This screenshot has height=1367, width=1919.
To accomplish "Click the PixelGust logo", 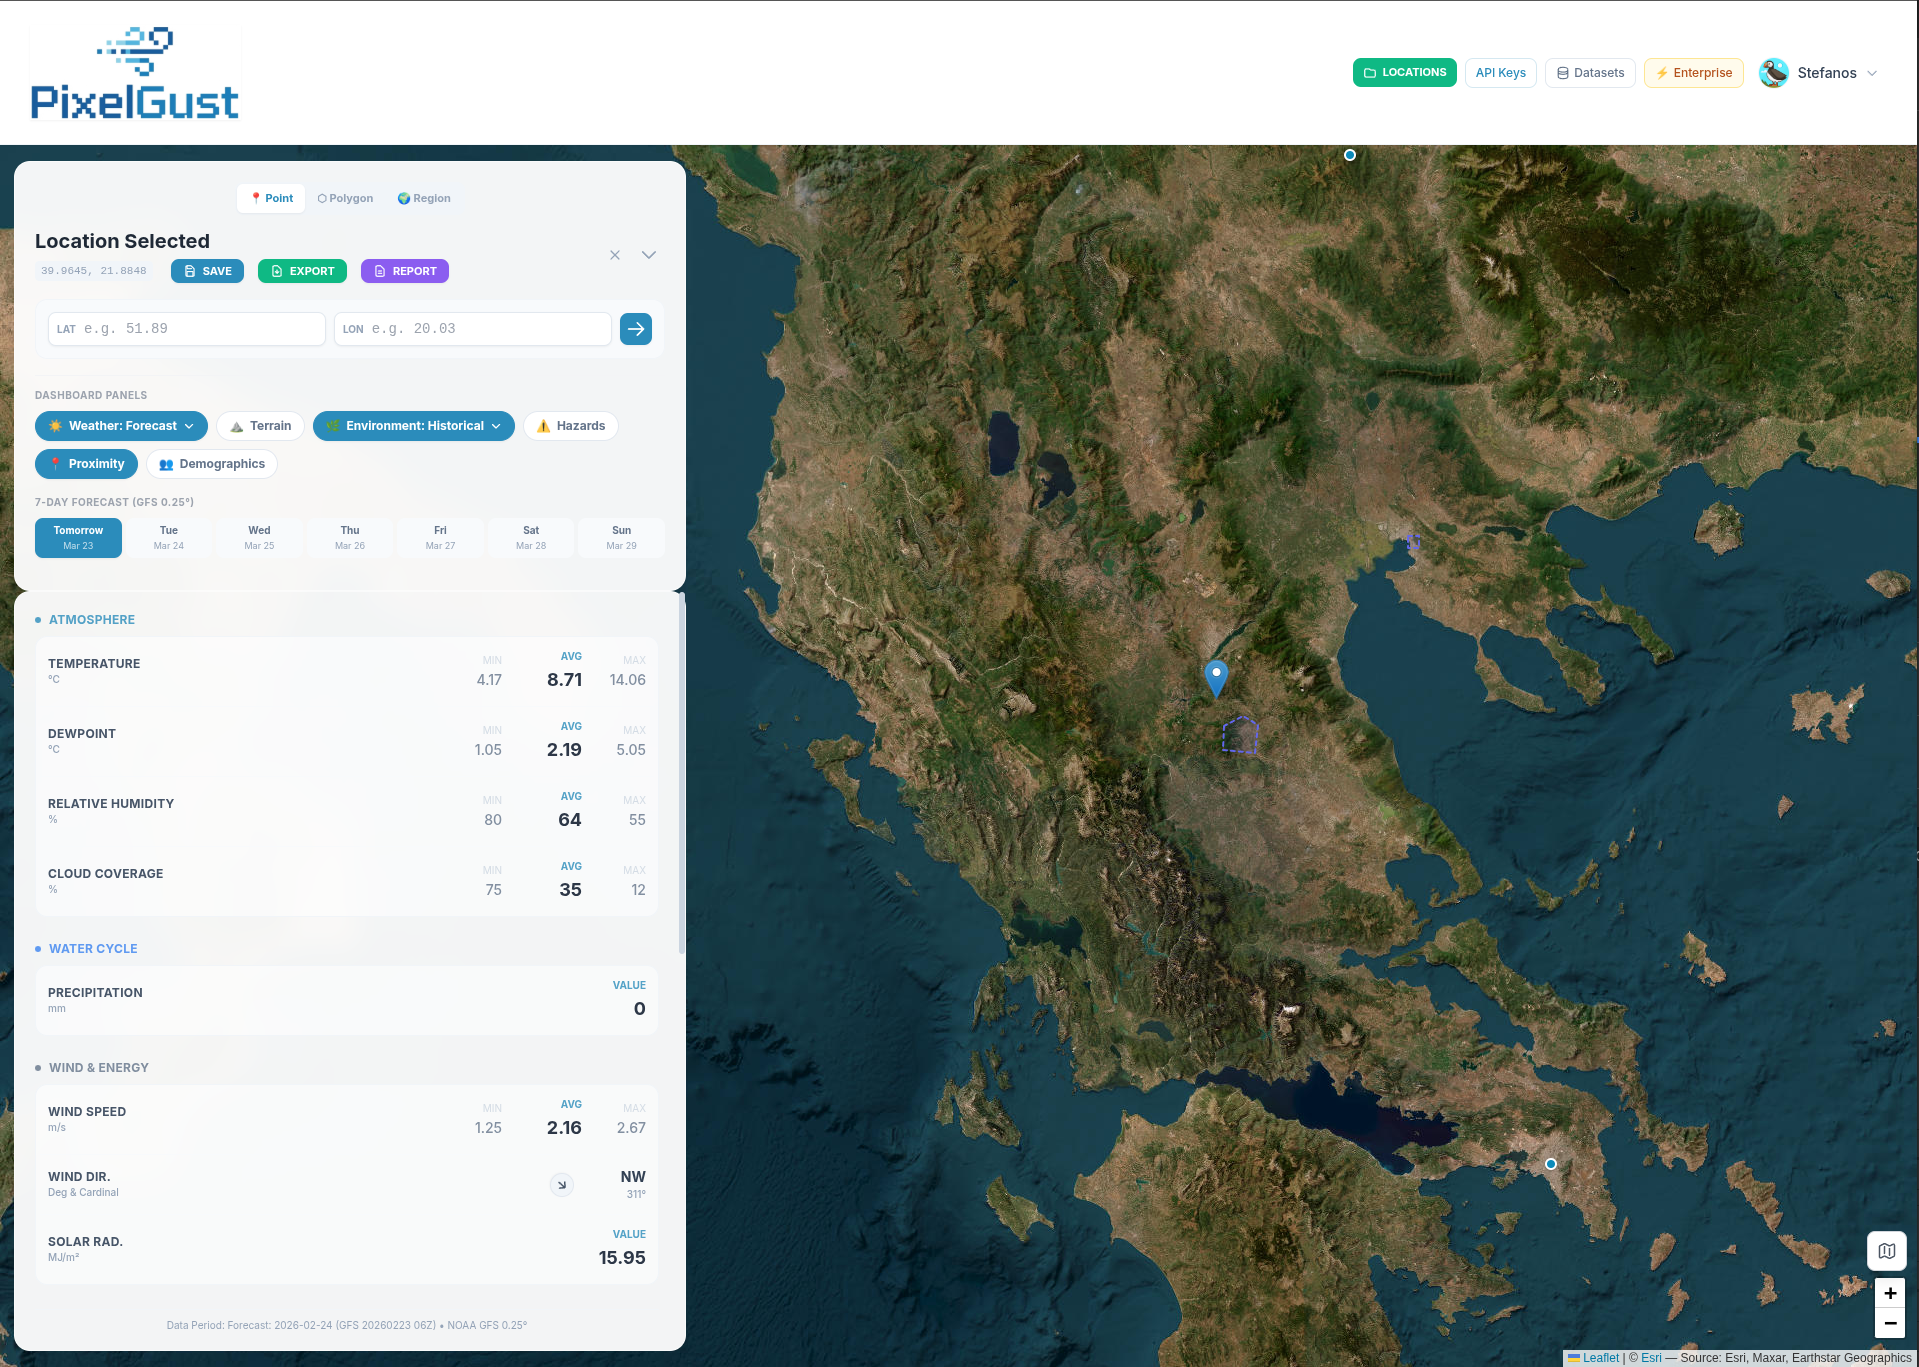I will tap(134, 70).
